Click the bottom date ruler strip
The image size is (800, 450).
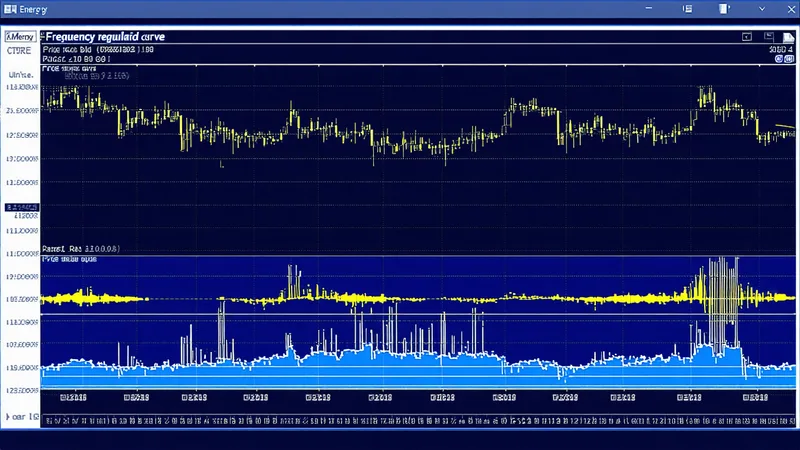pos(418,421)
